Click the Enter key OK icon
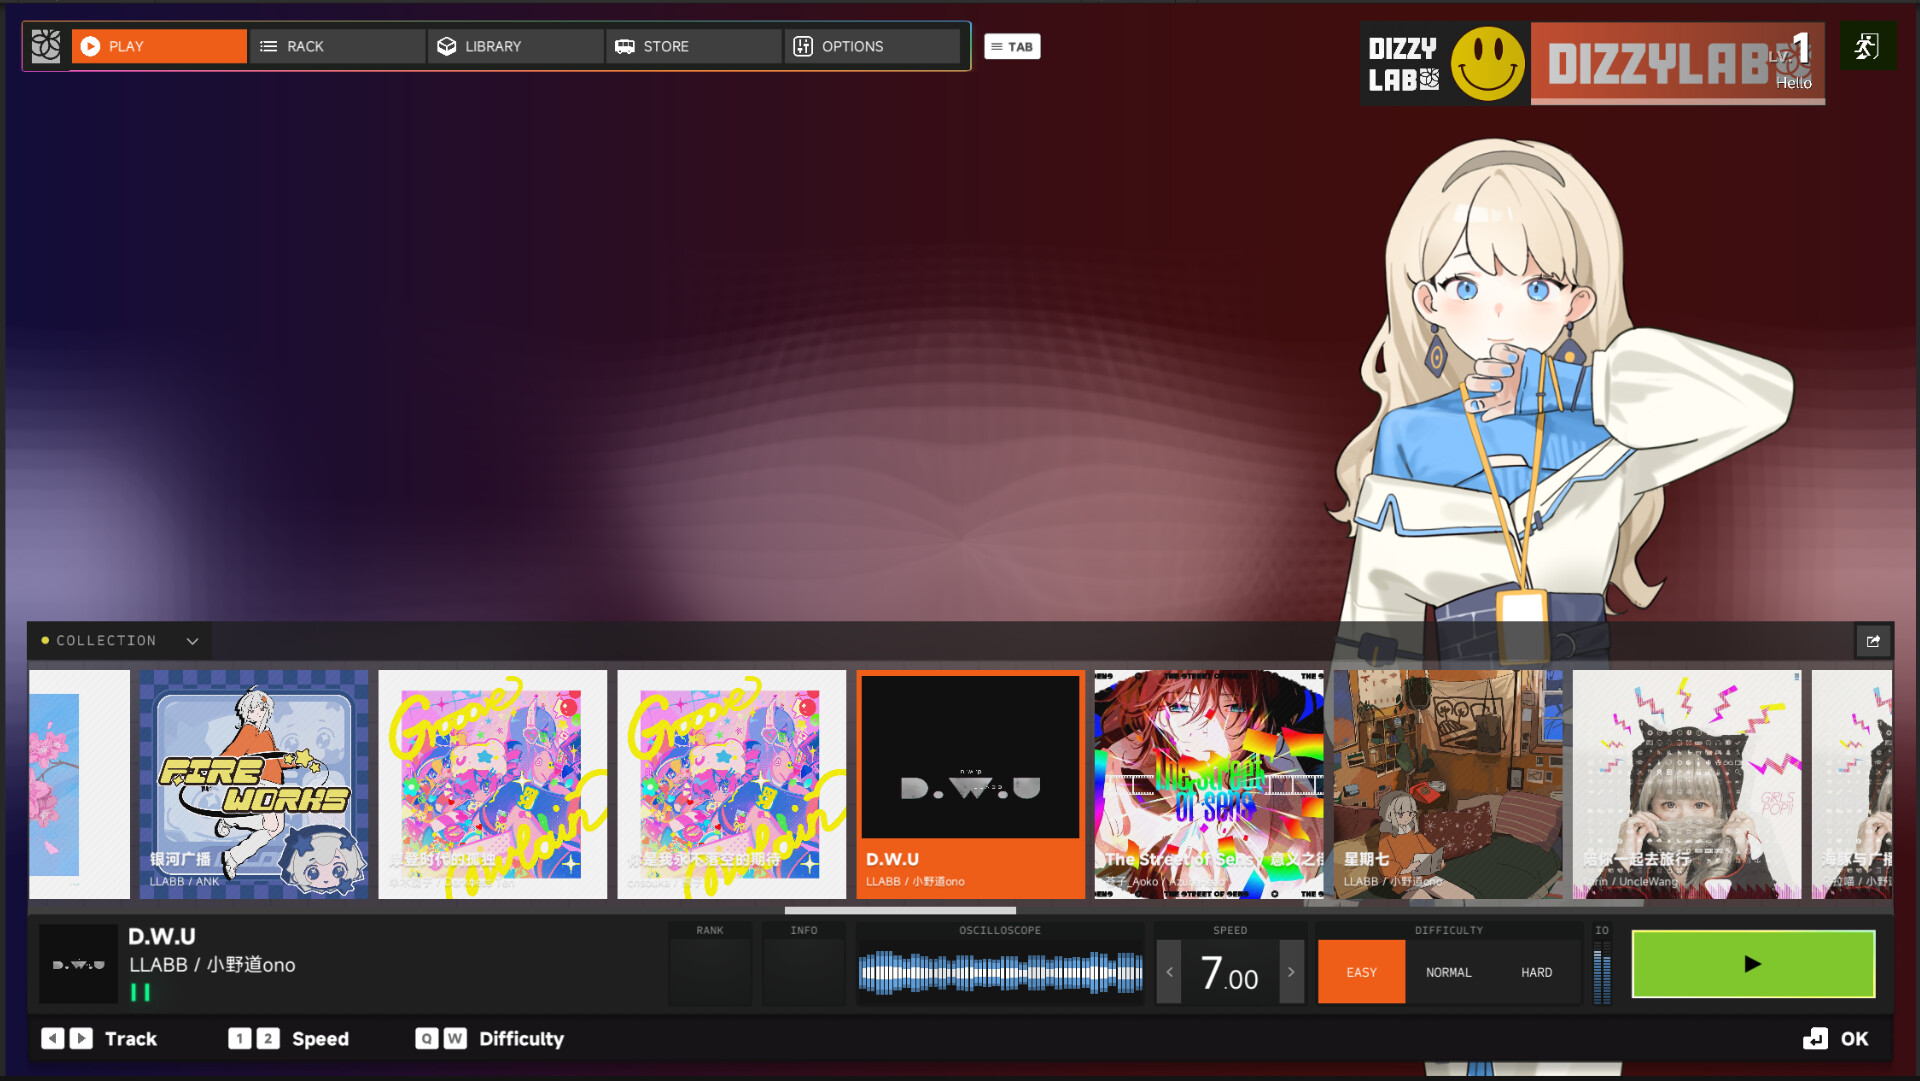The height and width of the screenshot is (1081, 1920). pos(1815,1039)
